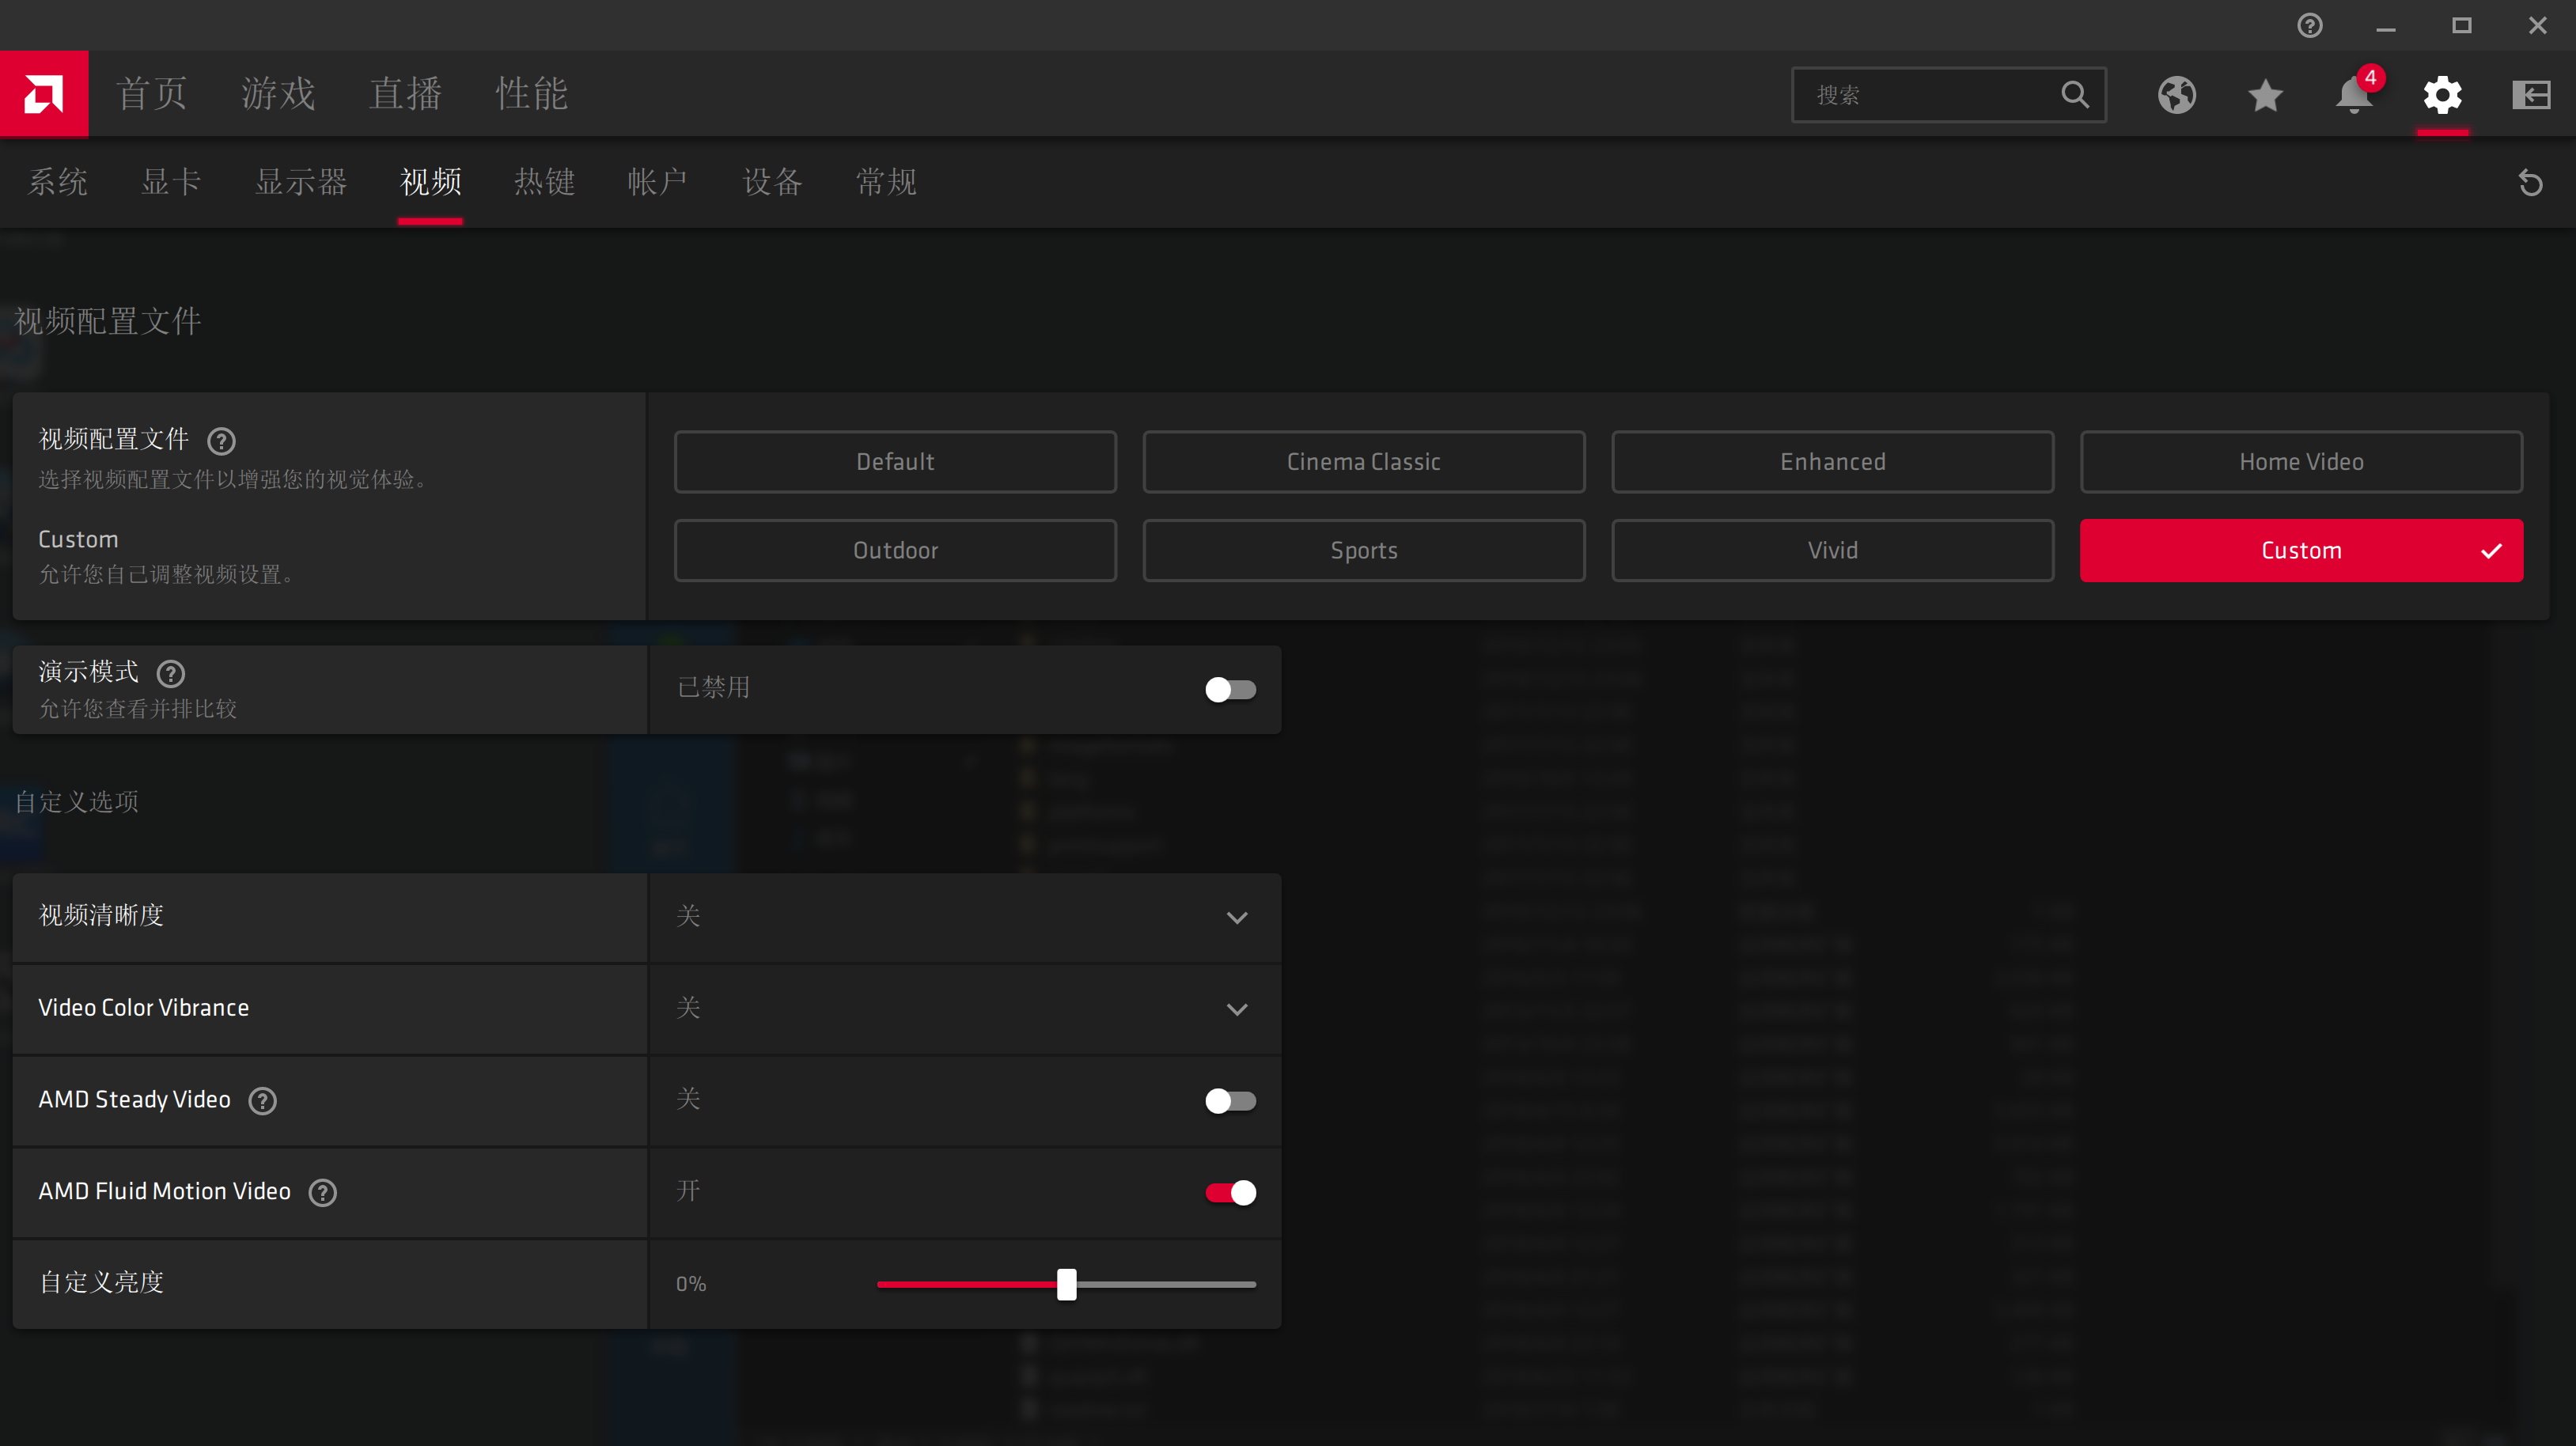The image size is (2576, 1446).
Task: Disable AMD Fluid Motion Video toggle
Action: click(1230, 1192)
